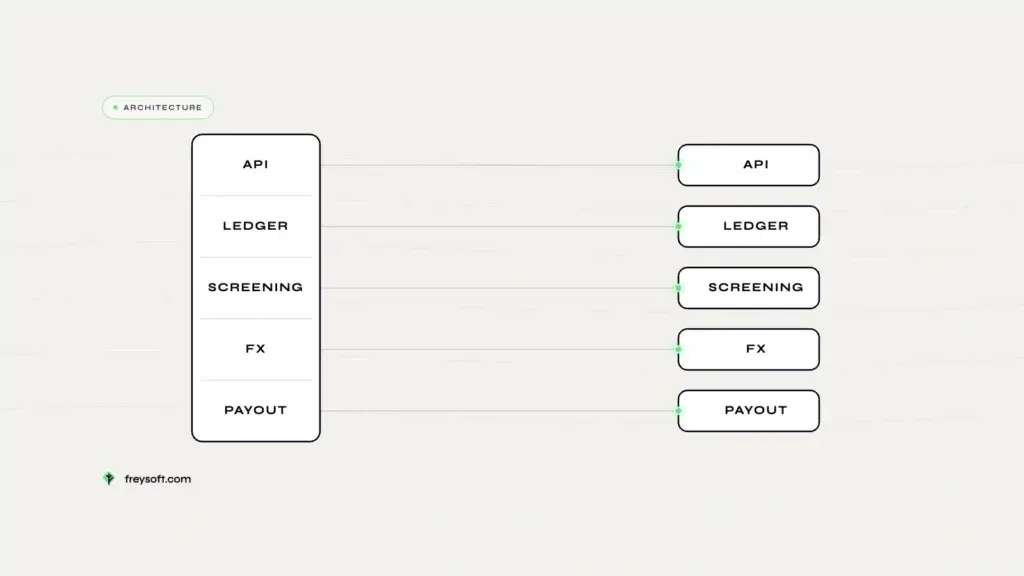Click green connector dot on right PAYOUT box
Screen dimensions: 1024x576
(679, 411)
